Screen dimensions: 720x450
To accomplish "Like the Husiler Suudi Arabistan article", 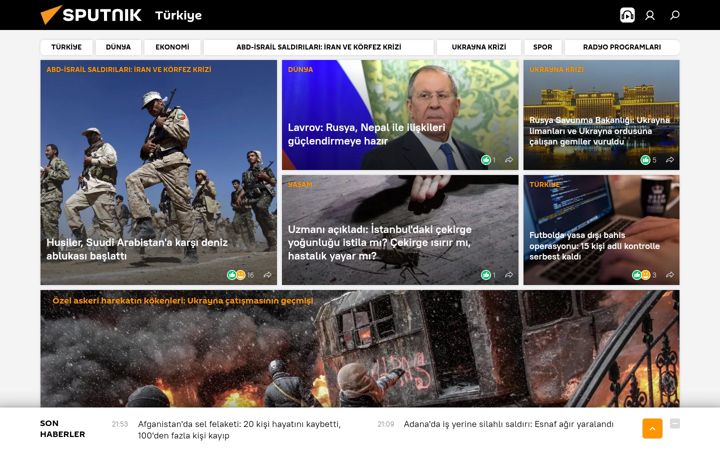I will tap(231, 275).
